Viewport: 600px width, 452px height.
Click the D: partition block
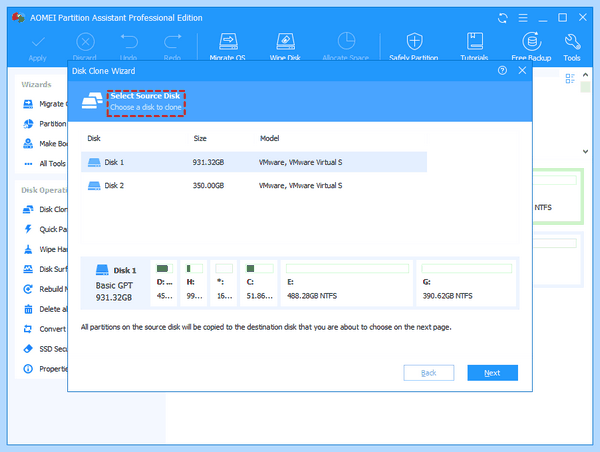click(x=164, y=283)
